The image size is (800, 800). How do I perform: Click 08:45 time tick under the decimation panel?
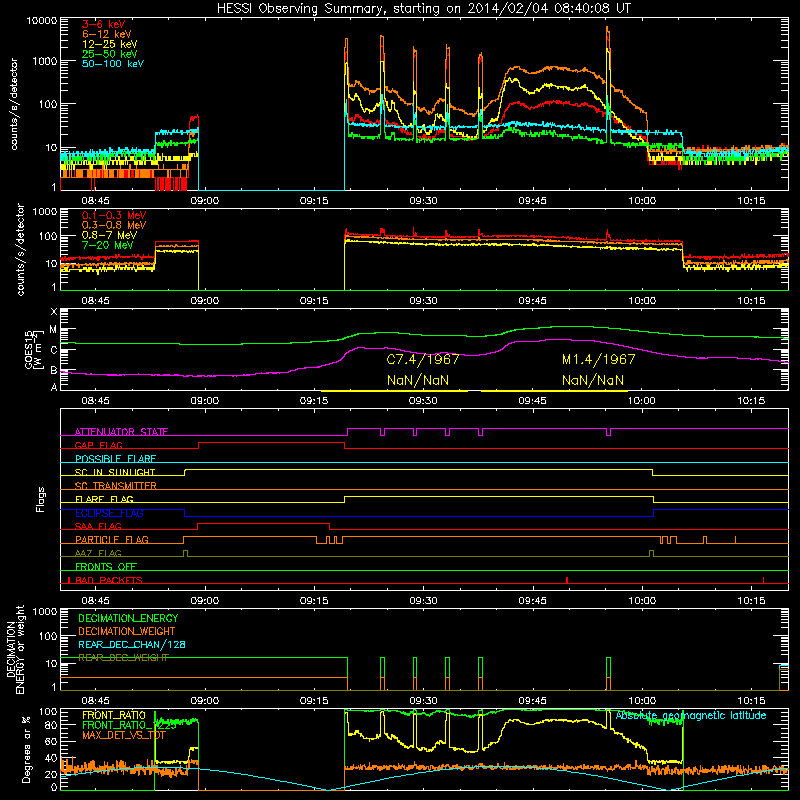click(95, 701)
